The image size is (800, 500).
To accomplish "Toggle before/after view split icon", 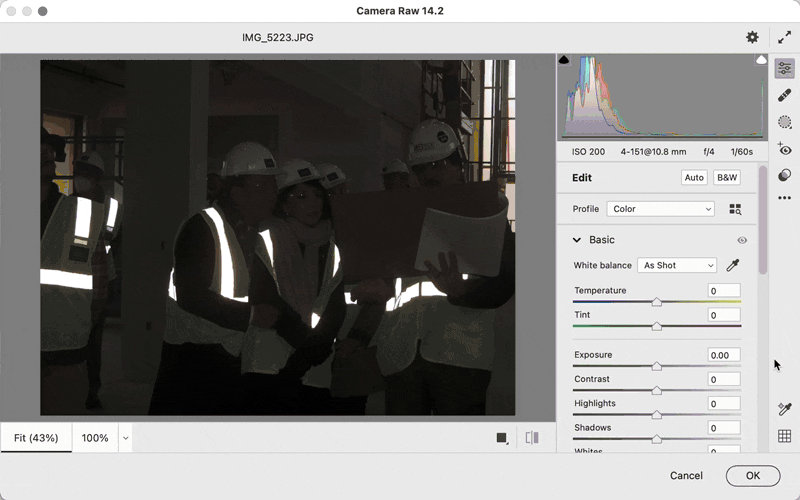I will pos(532,437).
